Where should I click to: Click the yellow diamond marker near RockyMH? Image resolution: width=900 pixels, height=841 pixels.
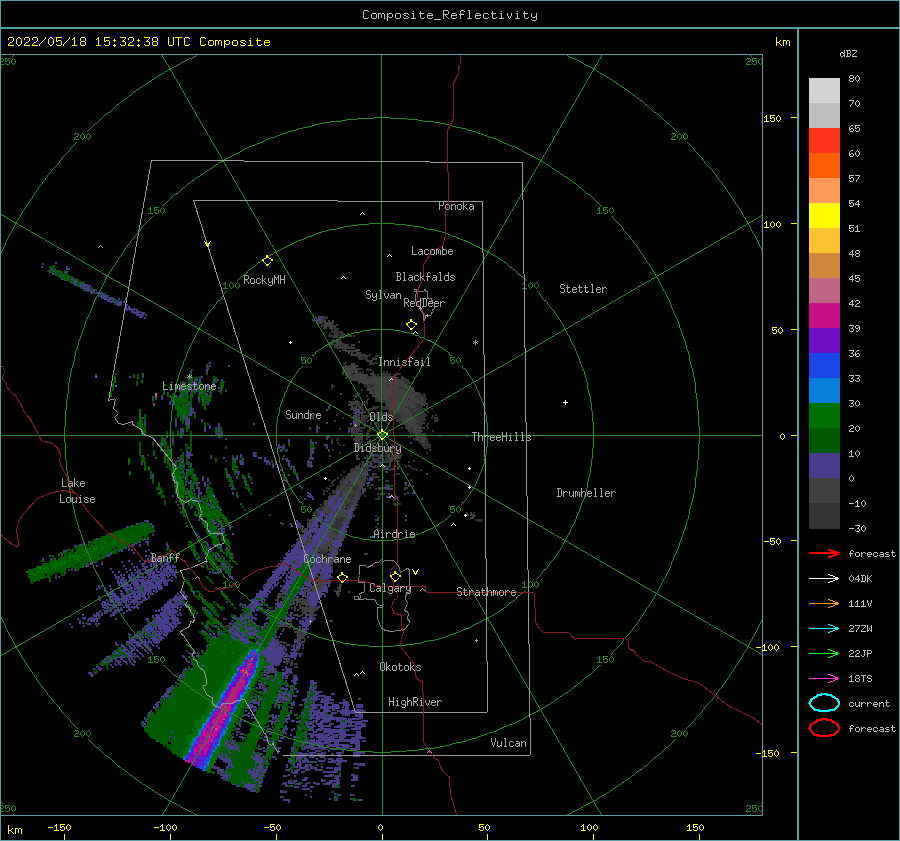(267, 261)
